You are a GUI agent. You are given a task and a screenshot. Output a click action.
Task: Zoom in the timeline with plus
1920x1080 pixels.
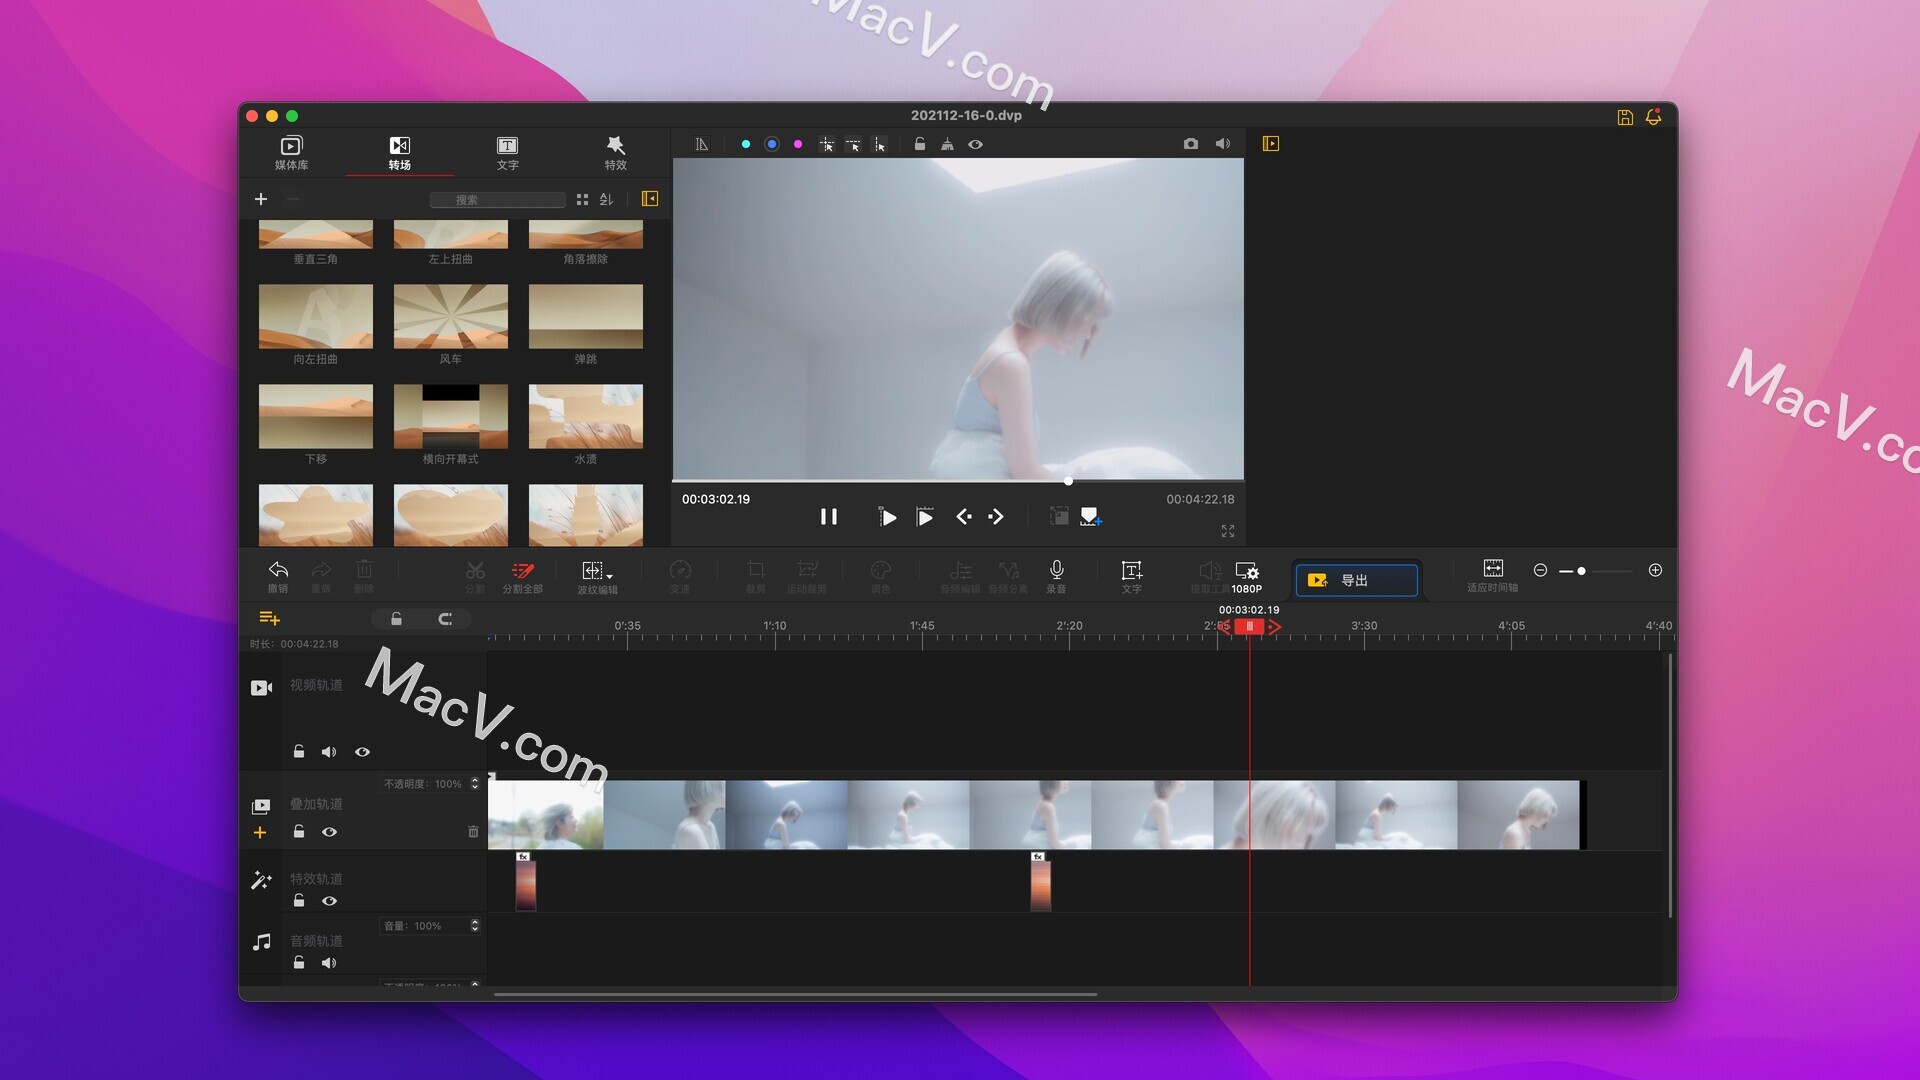coord(1656,570)
